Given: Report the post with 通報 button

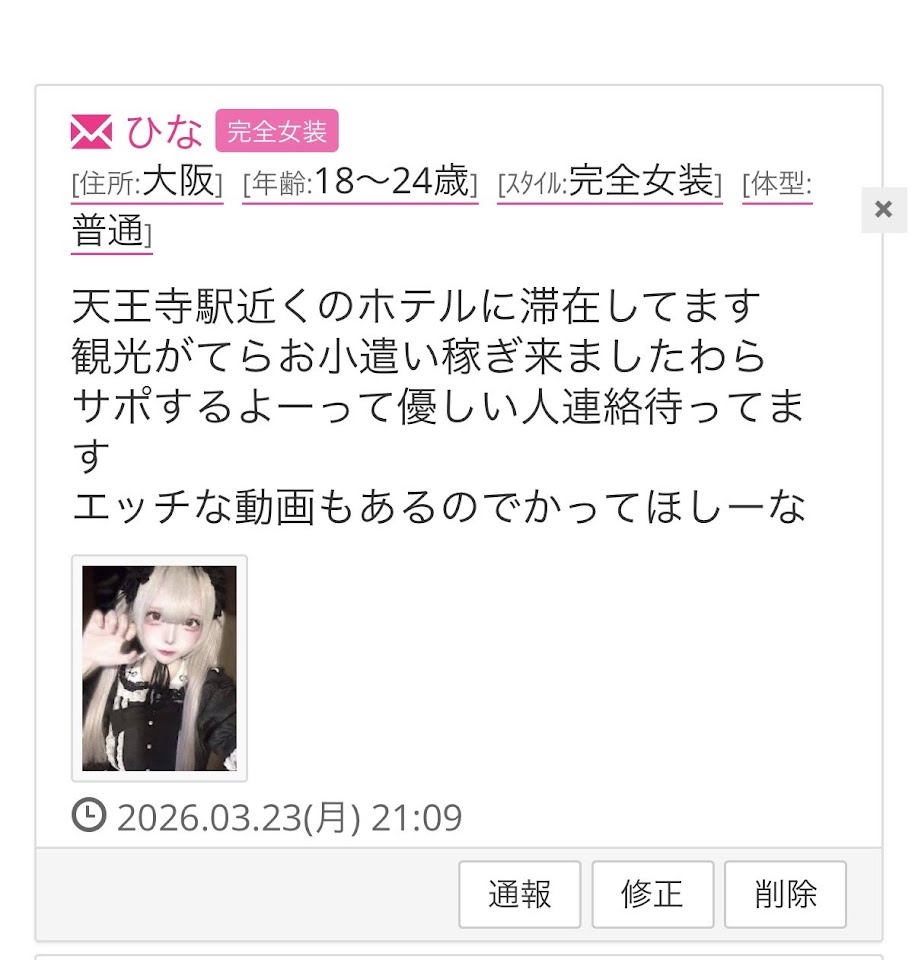Looking at the screenshot, I should tap(519, 894).
